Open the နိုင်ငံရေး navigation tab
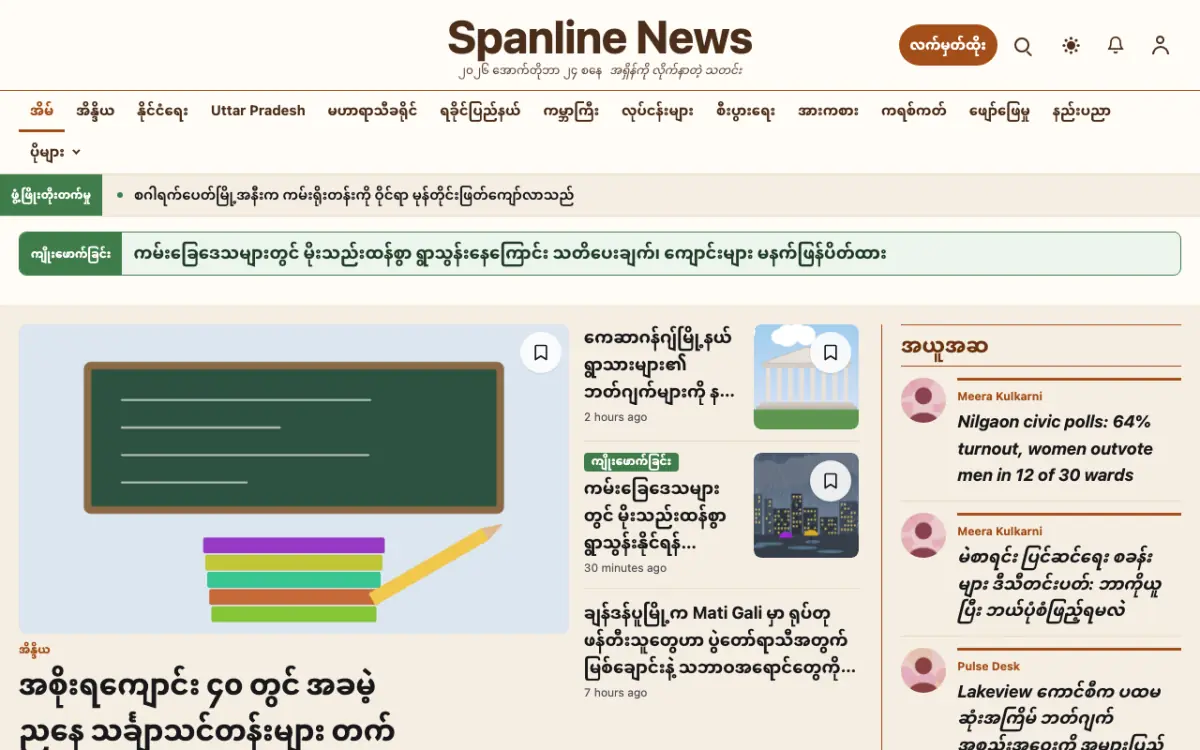 click(x=162, y=111)
